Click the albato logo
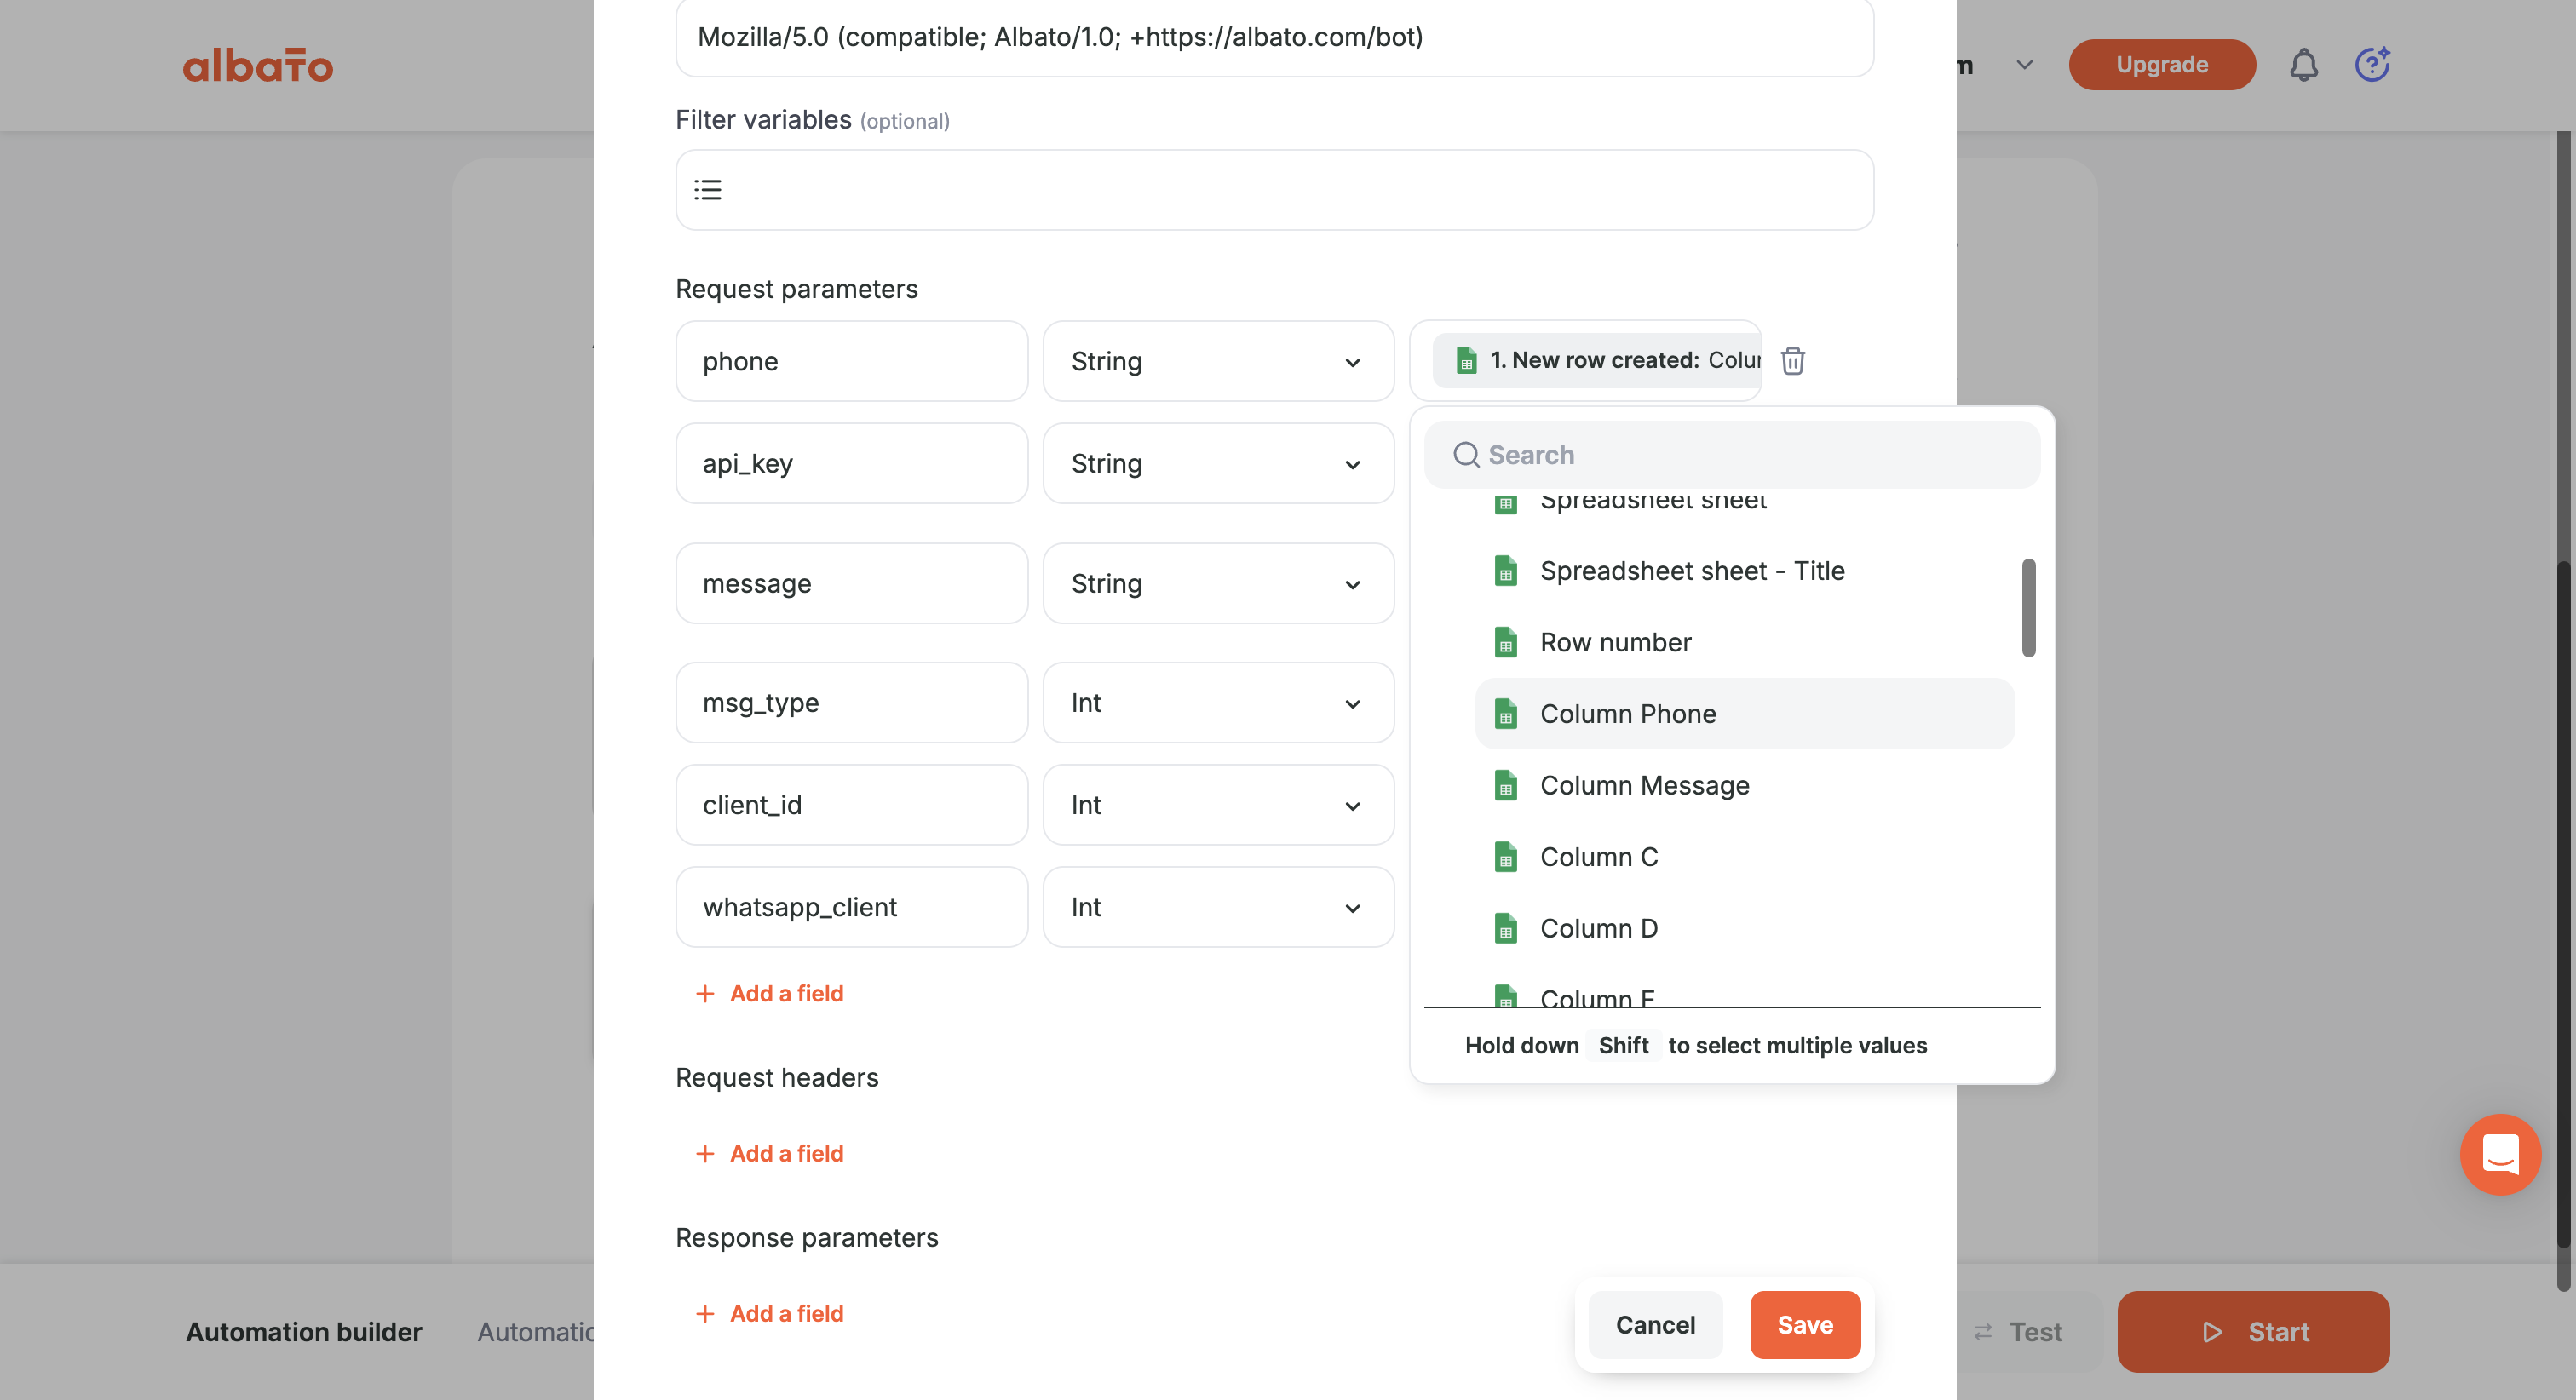 pyautogui.click(x=258, y=66)
